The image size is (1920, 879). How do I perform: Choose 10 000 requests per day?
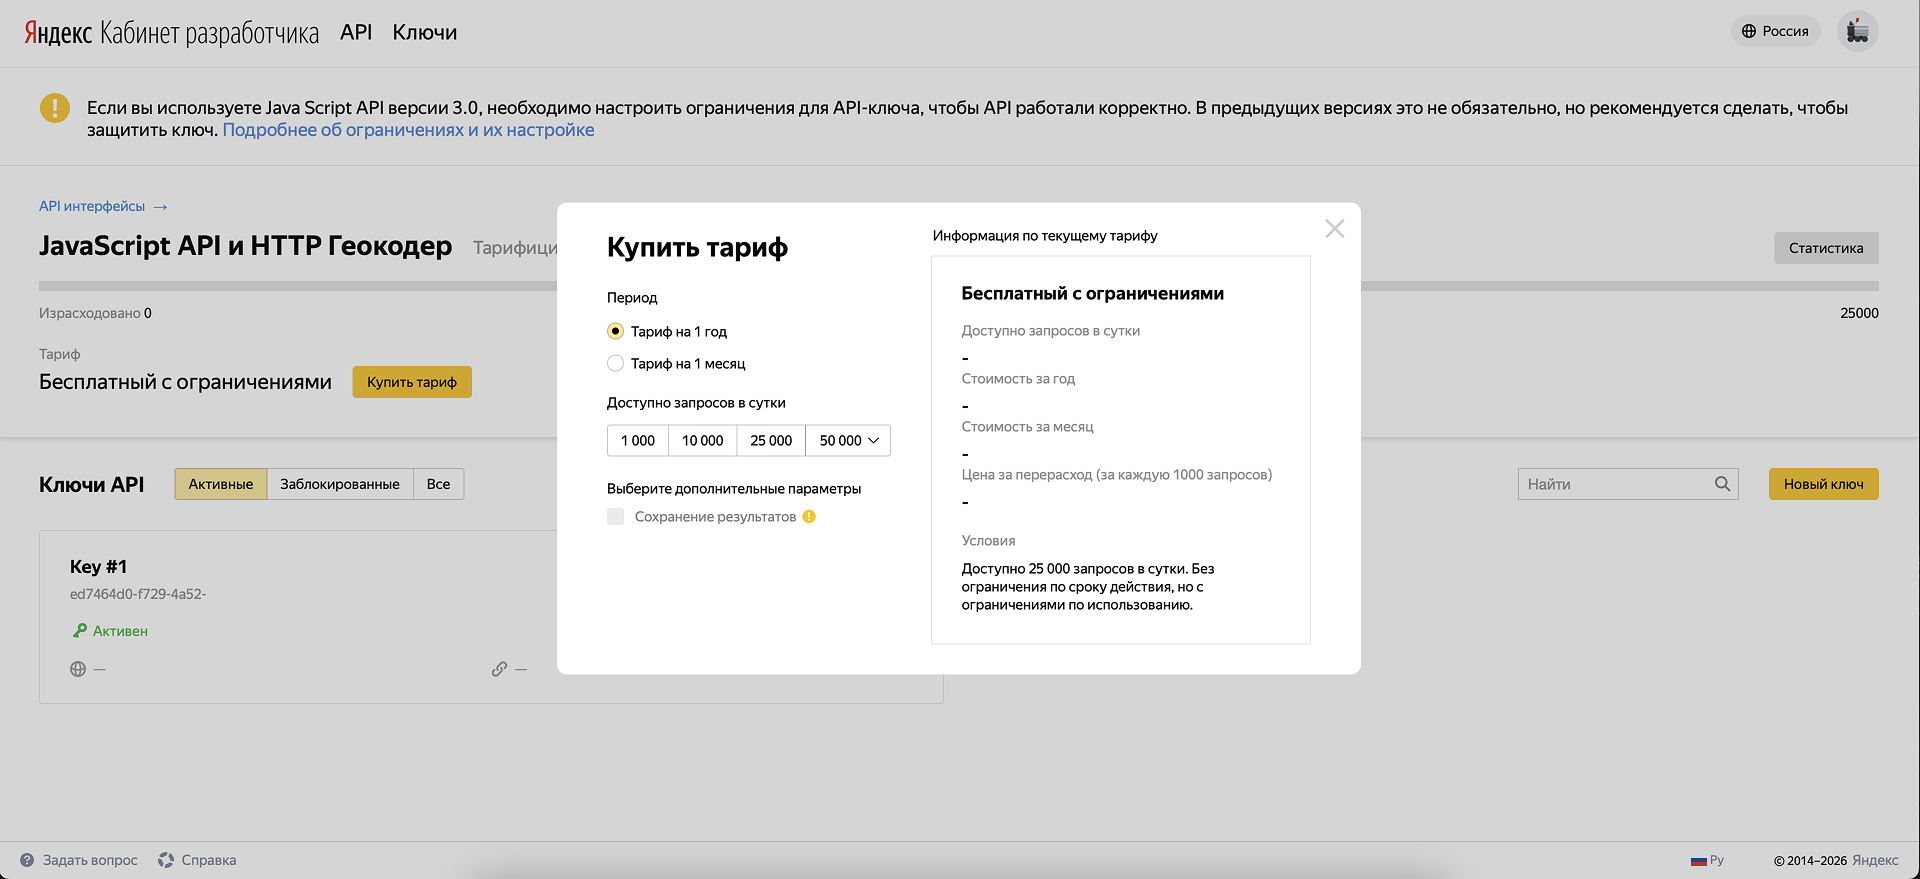(703, 440)
